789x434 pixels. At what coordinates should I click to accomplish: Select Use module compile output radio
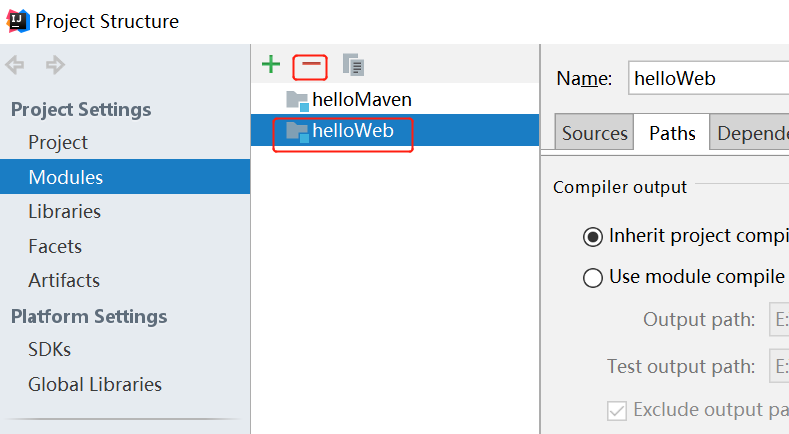pyautogui.click(x=592, y=277)
